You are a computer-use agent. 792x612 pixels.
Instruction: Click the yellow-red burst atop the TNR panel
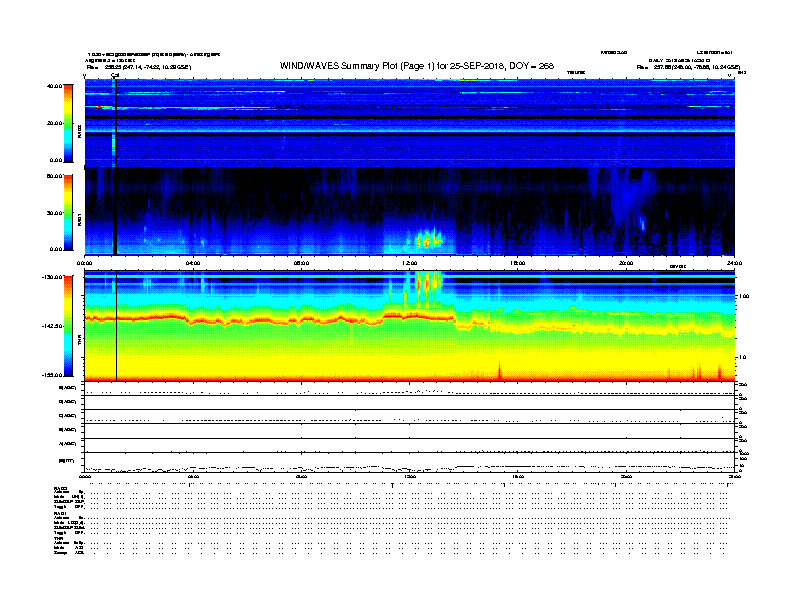[x=428, y=285]
